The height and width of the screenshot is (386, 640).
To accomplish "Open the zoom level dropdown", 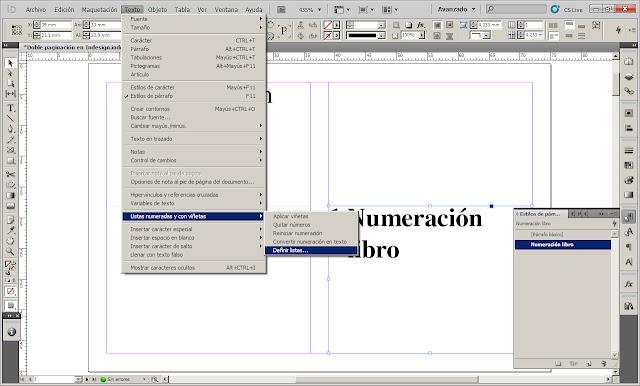I will coord(319,9).
